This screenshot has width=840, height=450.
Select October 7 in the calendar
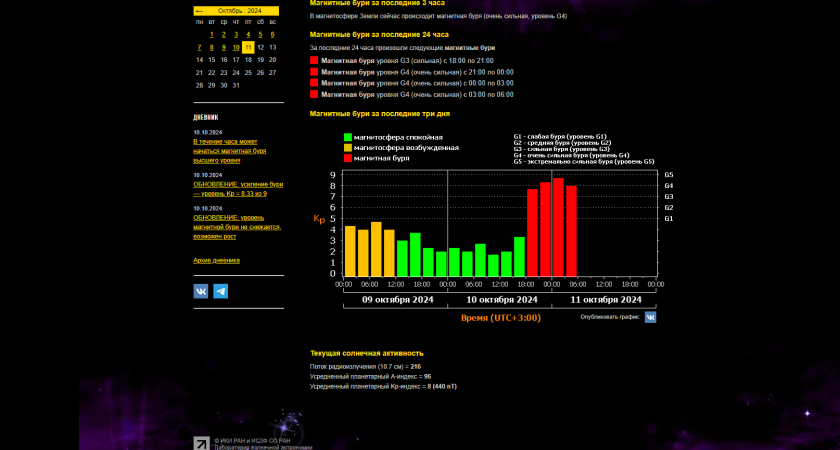click(x=199, y=47)
